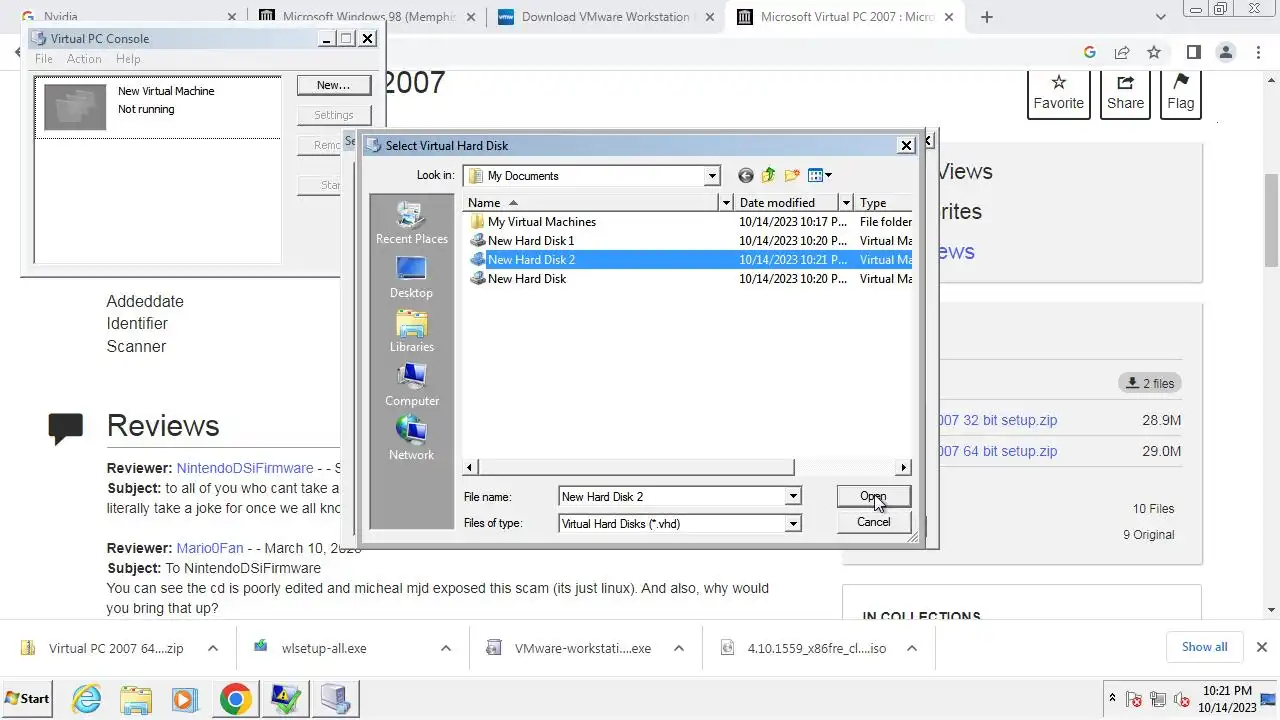Screen dimensions: 1280x720
Task: Open Action menu in Virtual PC Console
Action: click(x=84, y=59)
